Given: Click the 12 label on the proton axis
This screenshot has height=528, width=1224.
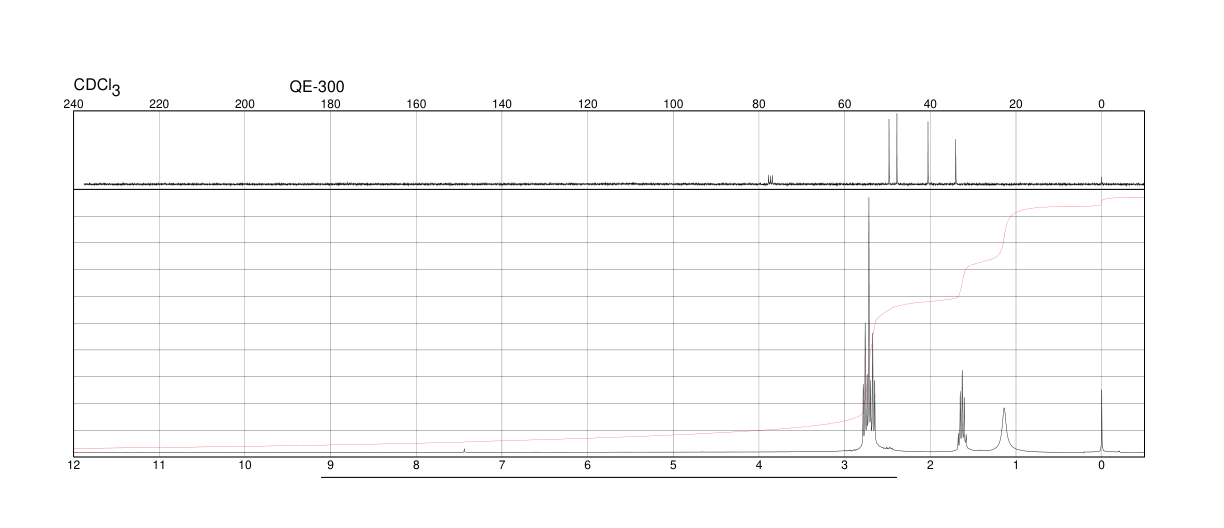Looking at the screenshot, I should point(73,465).
